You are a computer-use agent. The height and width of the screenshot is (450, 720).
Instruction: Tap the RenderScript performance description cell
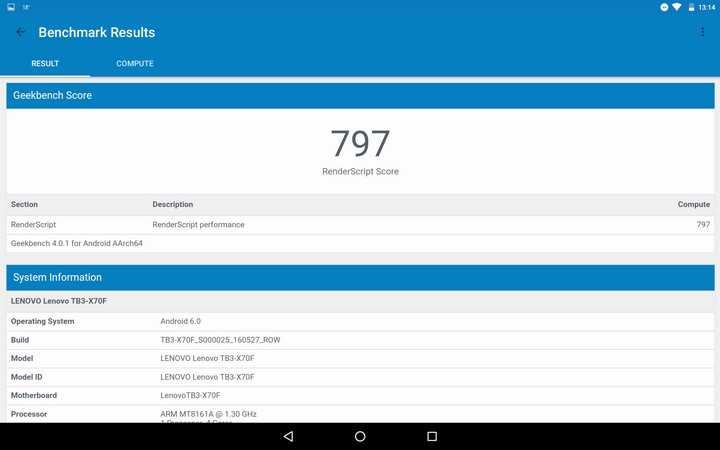(198, 225)
